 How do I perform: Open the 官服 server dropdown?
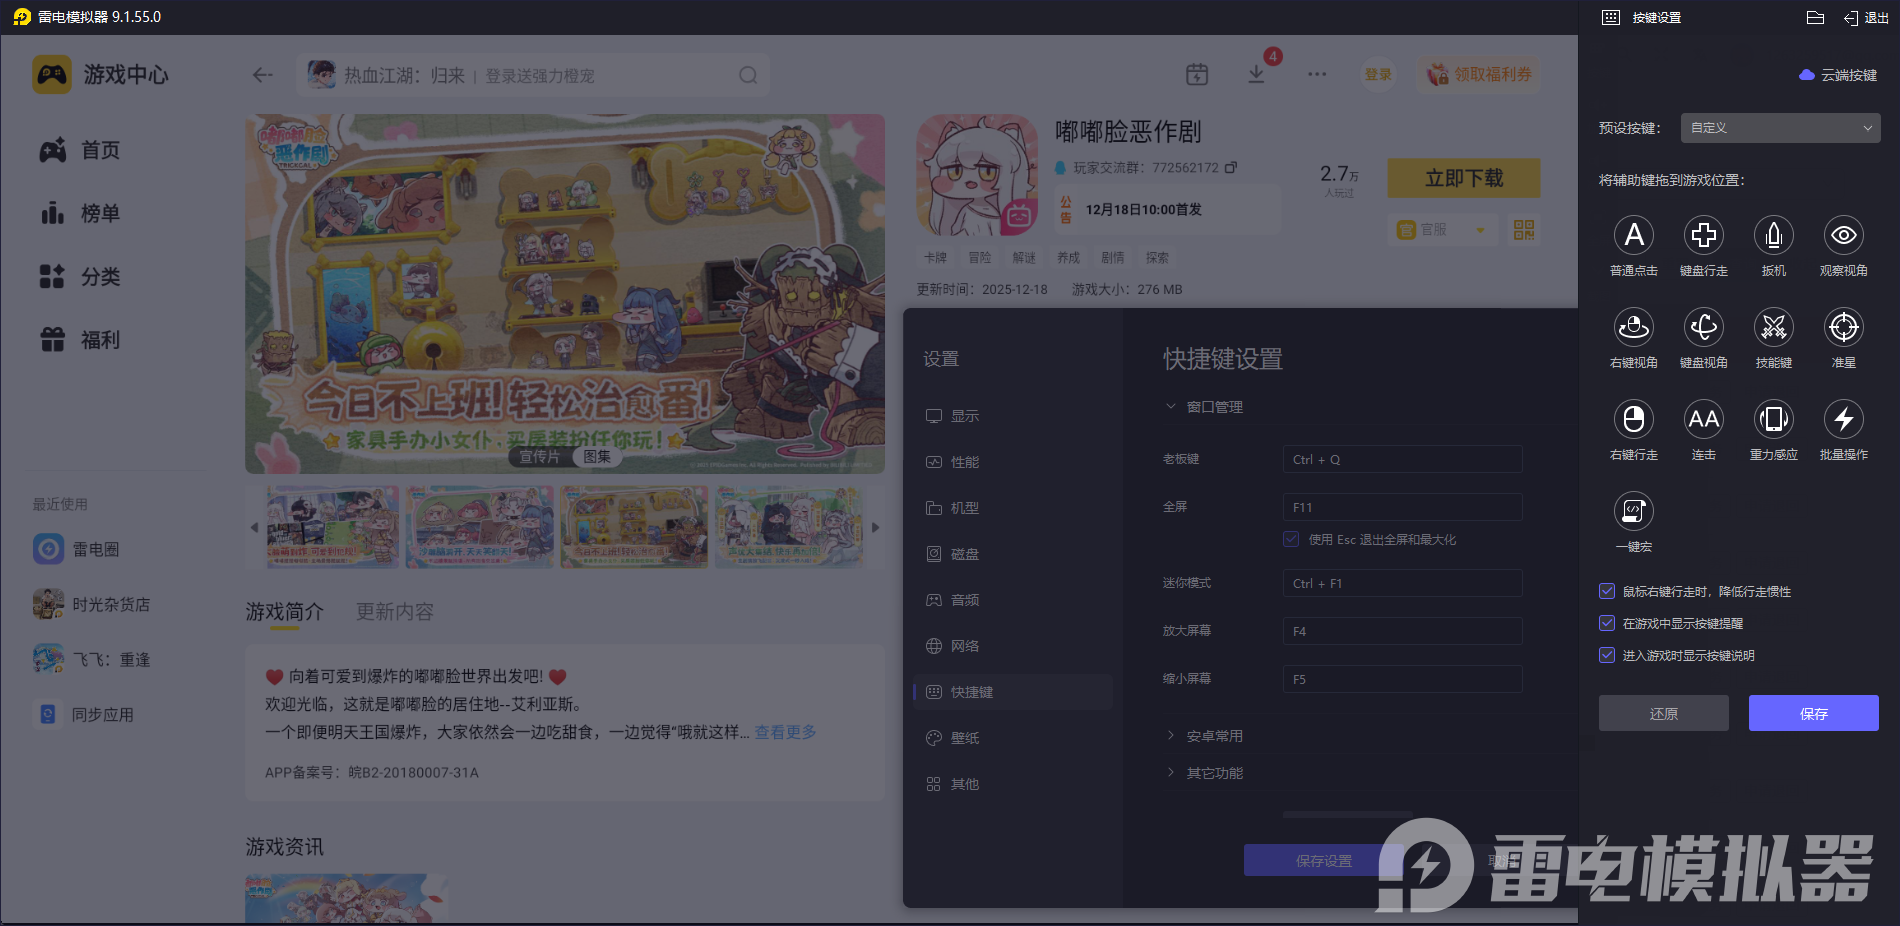click(1442, 230)
